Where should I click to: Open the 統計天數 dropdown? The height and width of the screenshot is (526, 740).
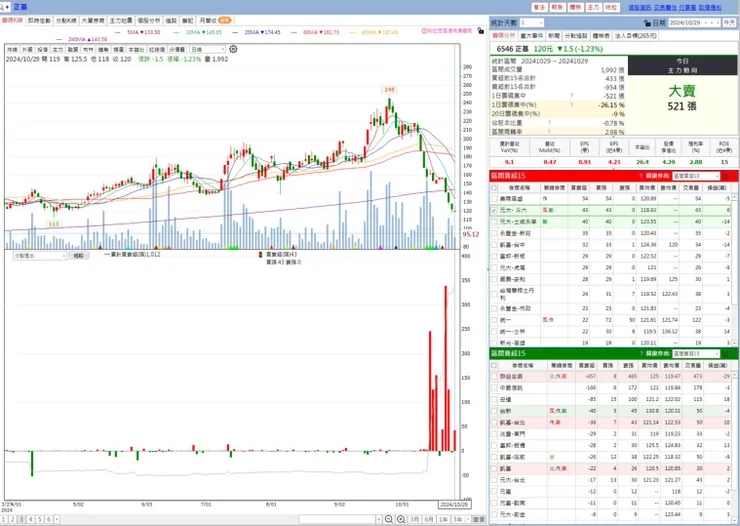(531, 23)
